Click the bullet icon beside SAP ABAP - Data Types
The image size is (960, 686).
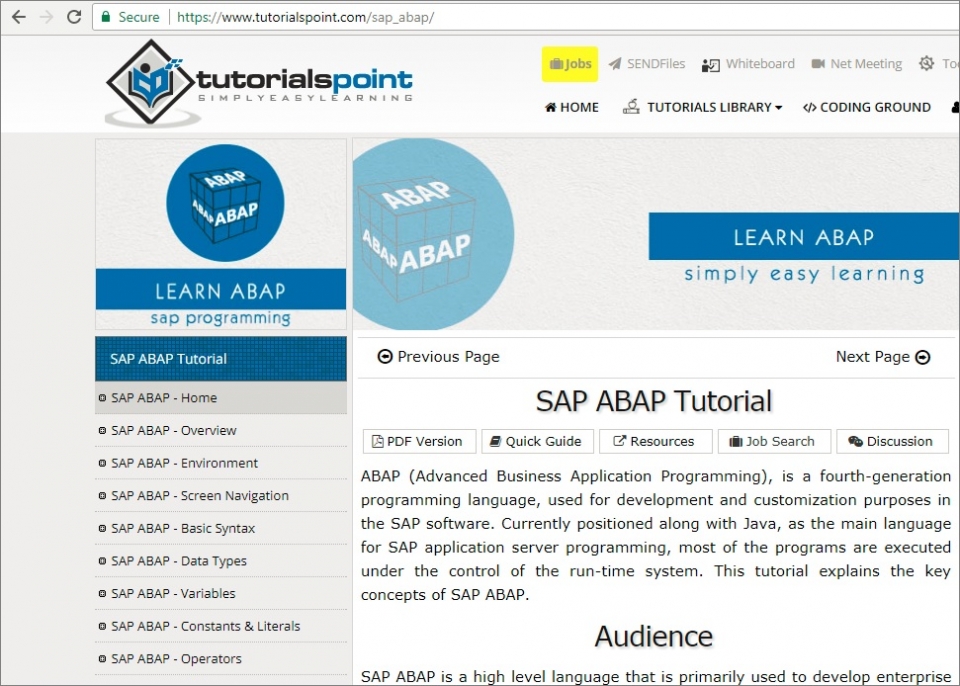pos(102,561)
